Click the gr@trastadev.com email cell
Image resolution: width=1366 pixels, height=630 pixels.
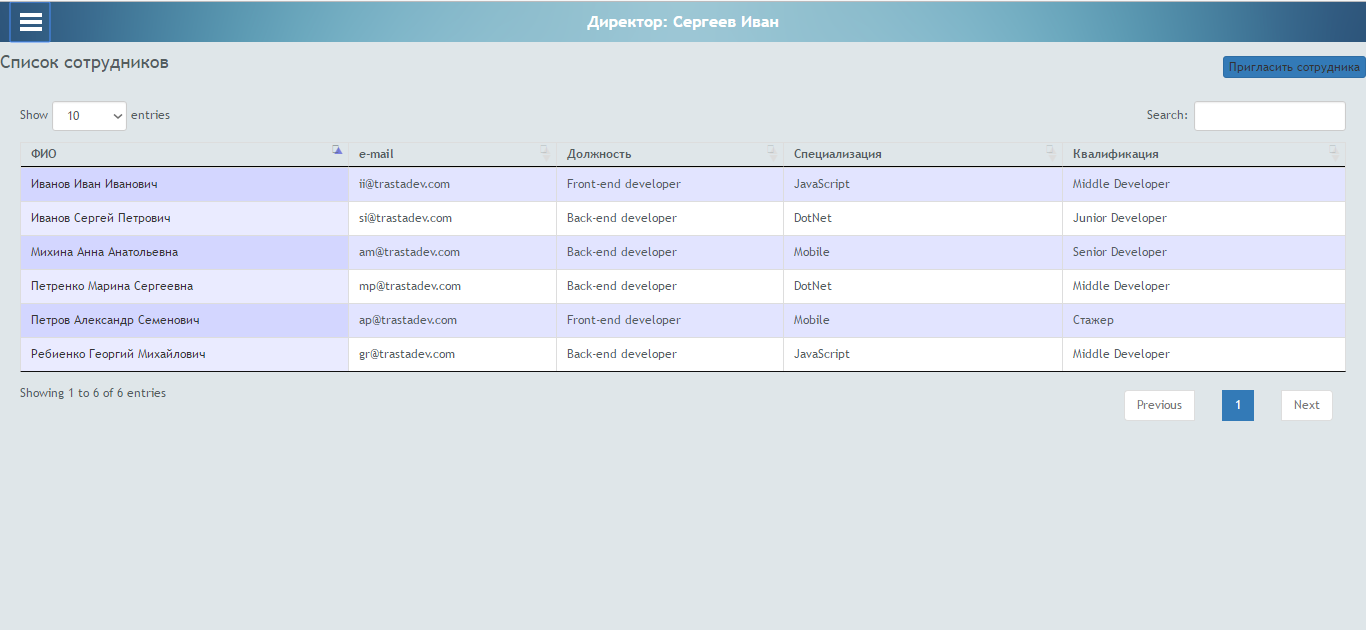pyautogui.click(x=407, y=354)
